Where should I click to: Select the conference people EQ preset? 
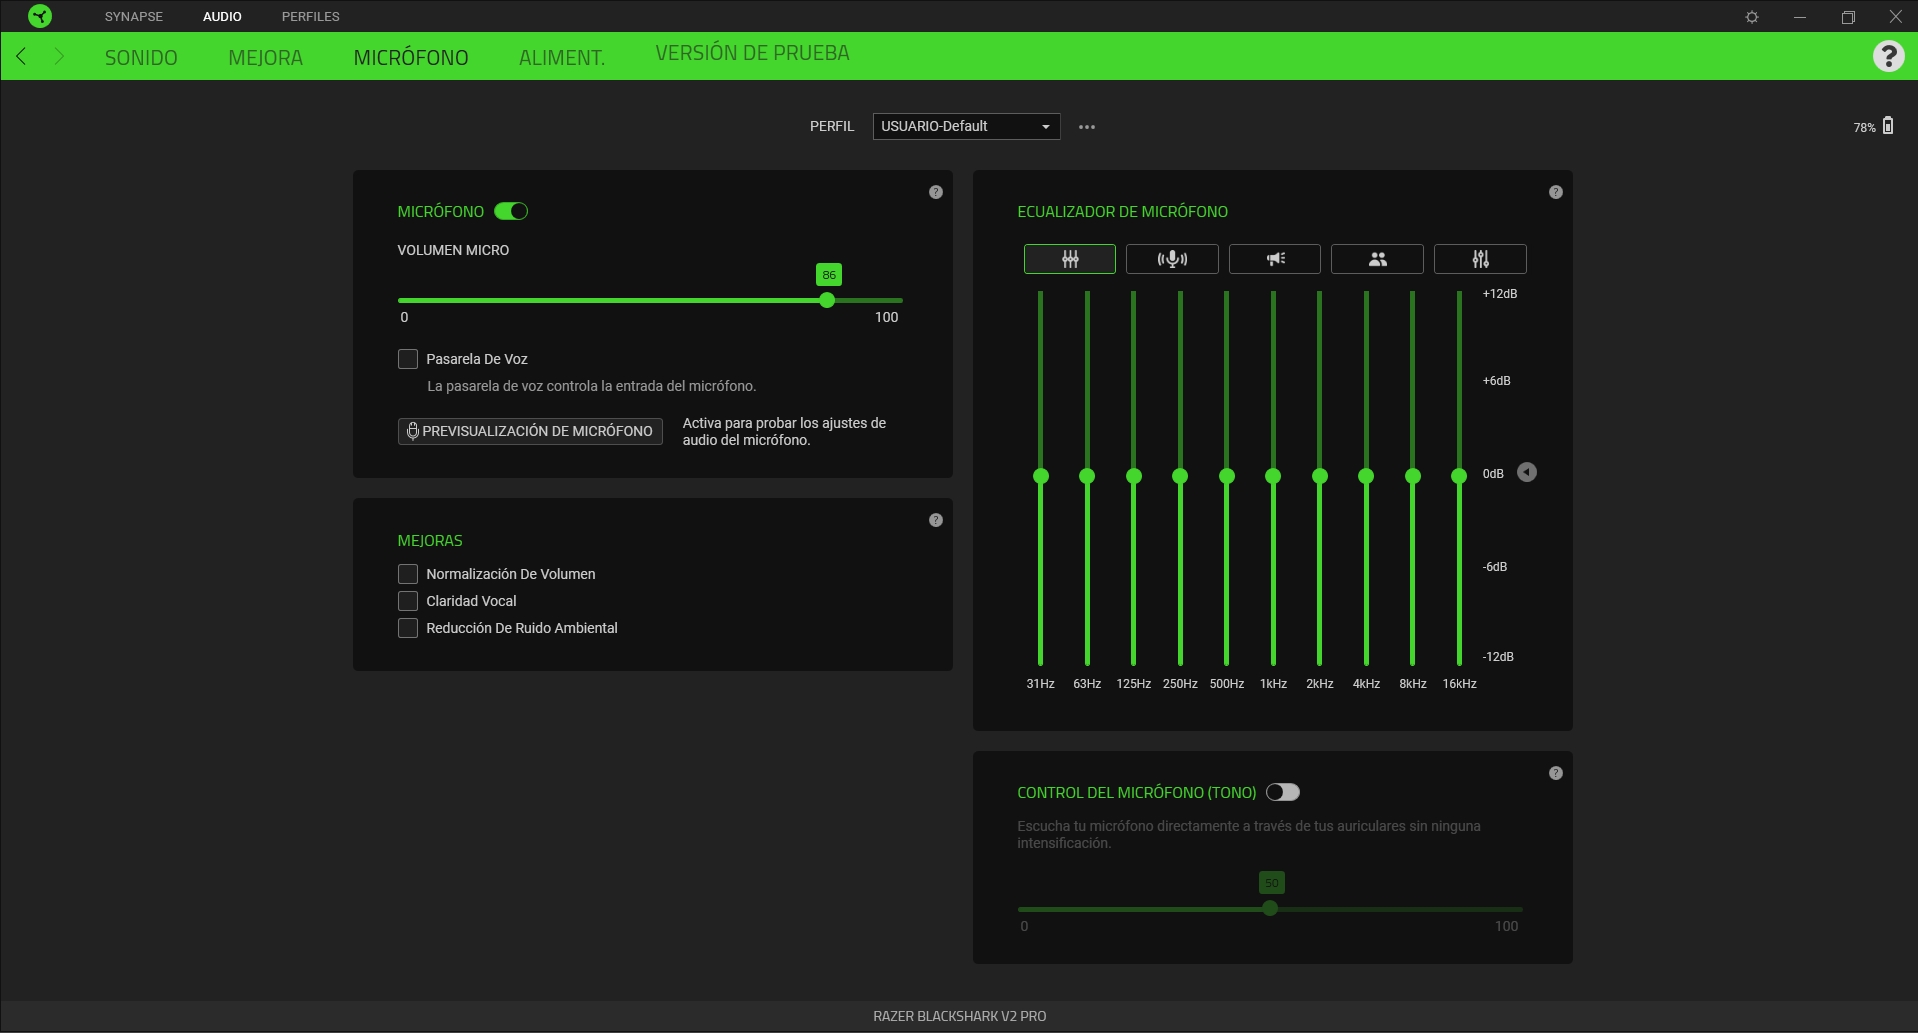coord(1377,259)
